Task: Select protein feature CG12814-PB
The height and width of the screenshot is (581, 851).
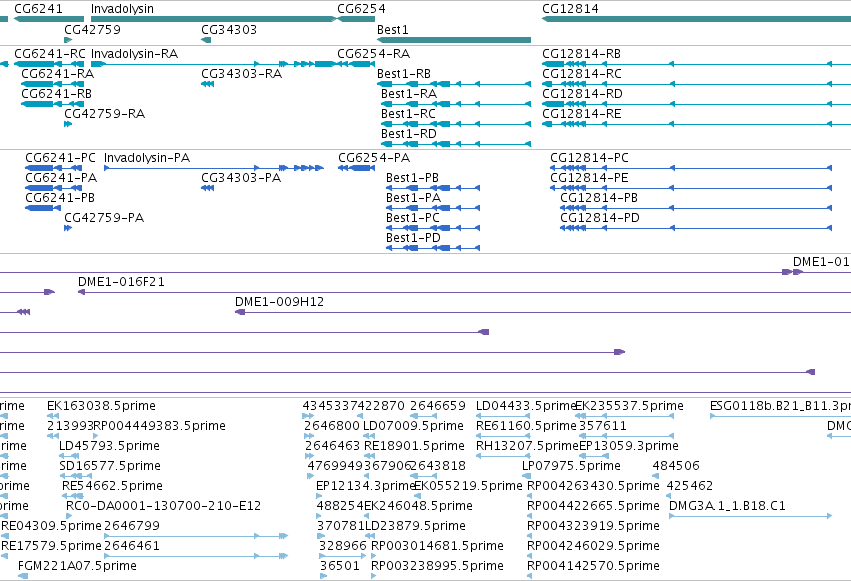Action: tap(599, 197)
